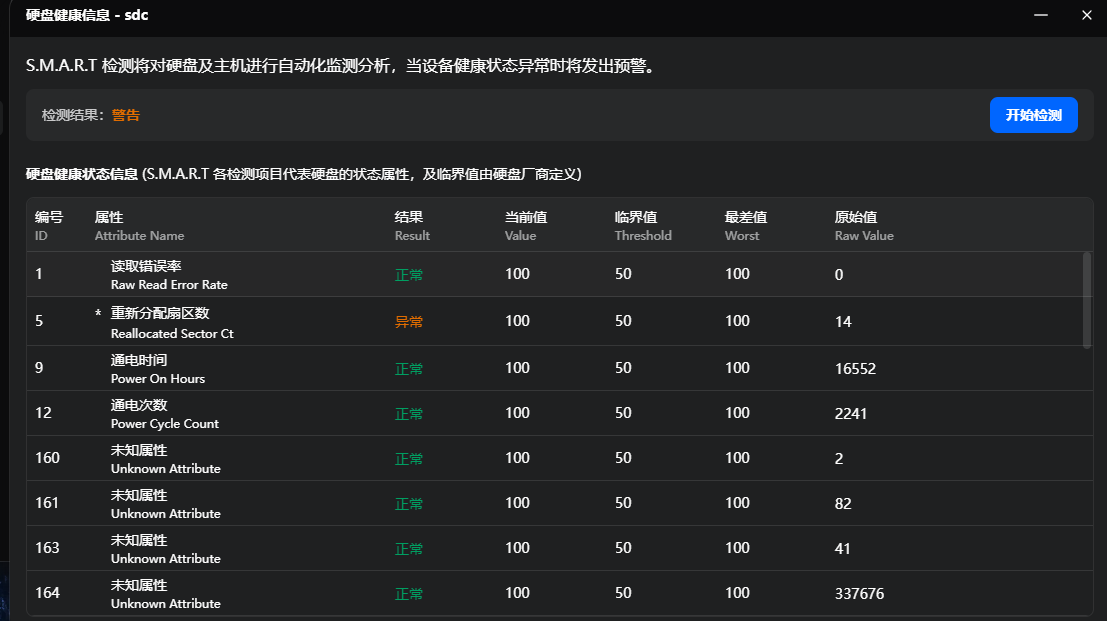Viewport: 1107px width, 621px height.
Task: Click the 异常 result for Reallocated Sector Ct
Action: 409,322
